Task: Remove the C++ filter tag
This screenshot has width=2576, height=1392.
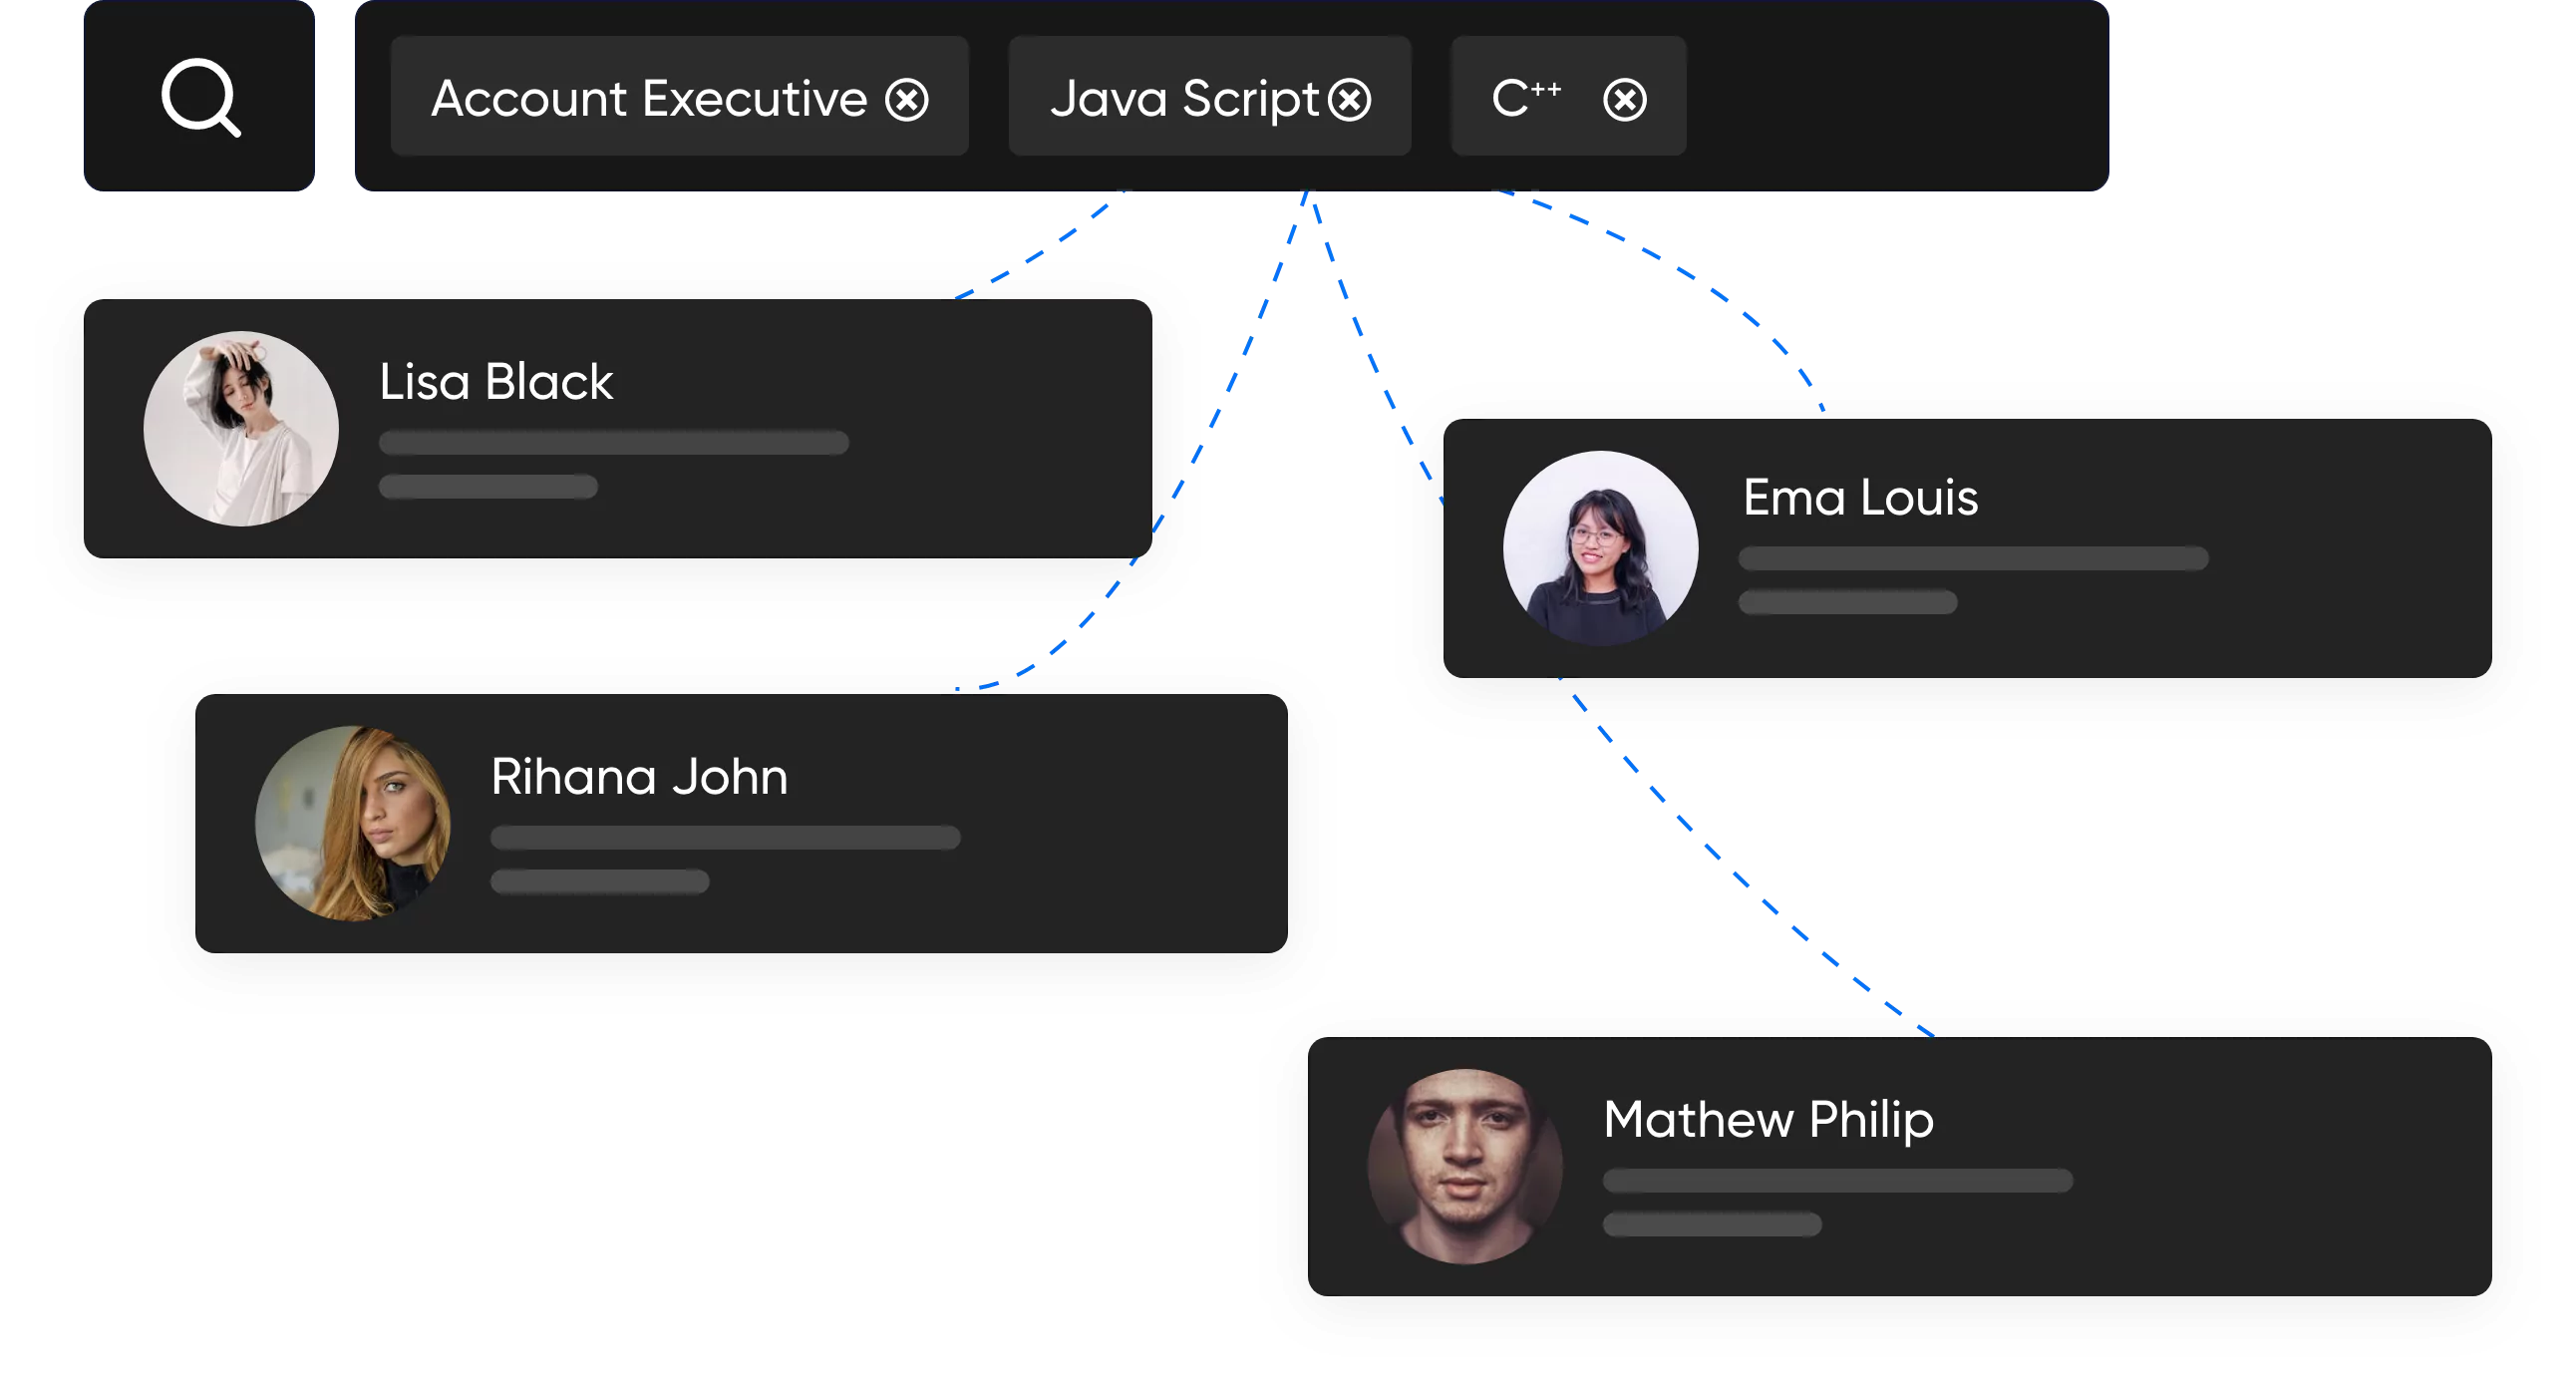Action: [x=1624, y=100]
